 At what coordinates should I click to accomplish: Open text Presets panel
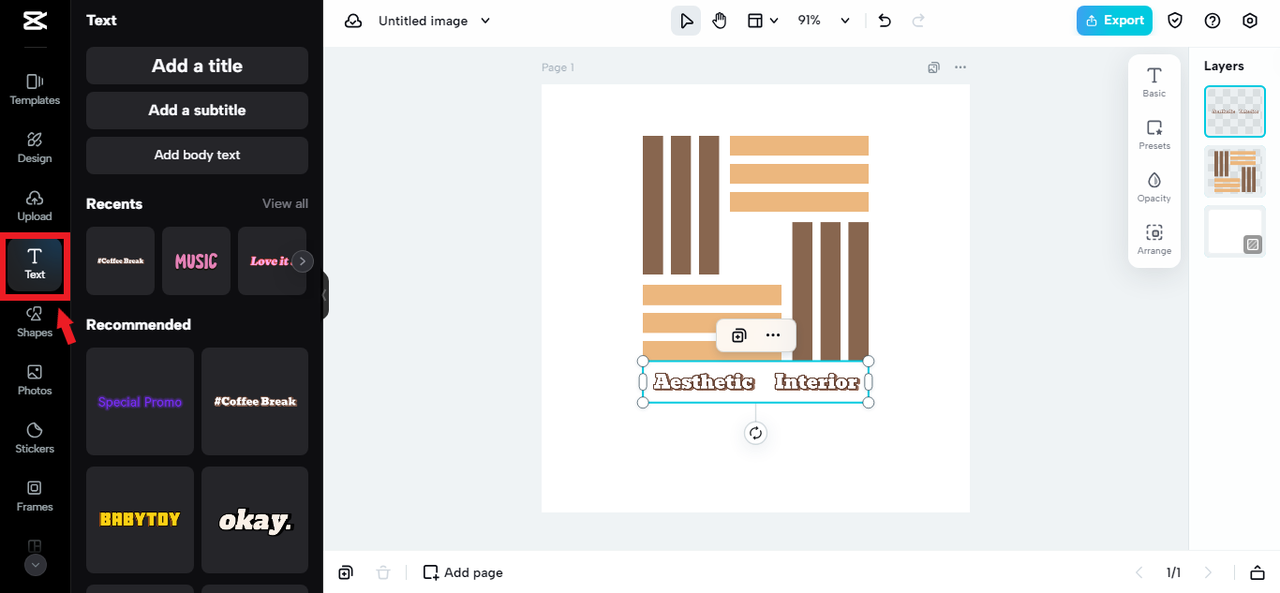coord(1154,135)
